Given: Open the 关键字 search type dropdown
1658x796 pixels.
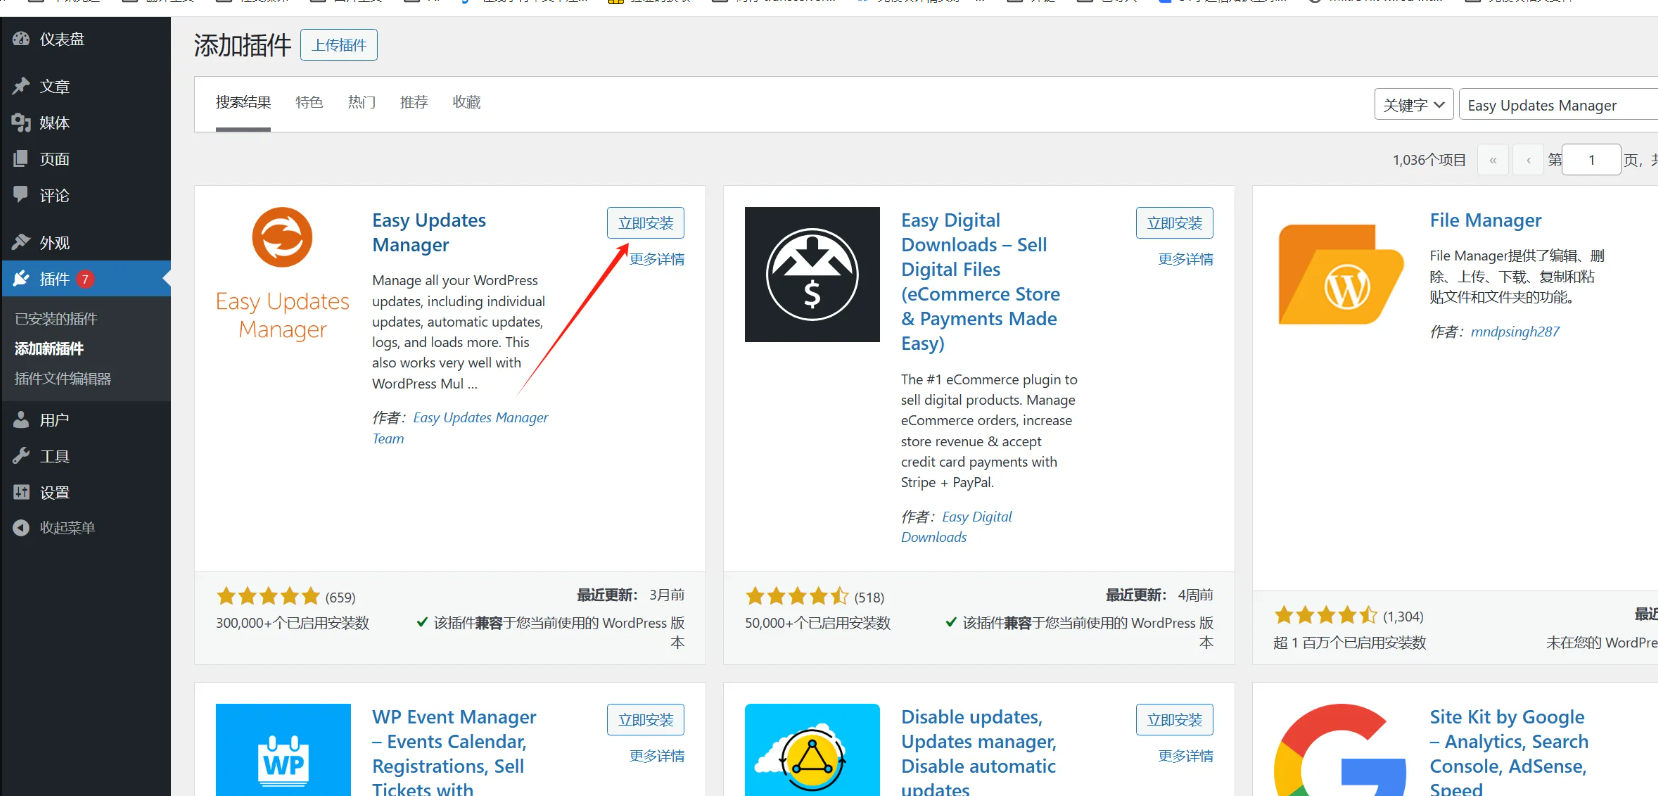Looking at the screenshot, I should coord(1414,104).
